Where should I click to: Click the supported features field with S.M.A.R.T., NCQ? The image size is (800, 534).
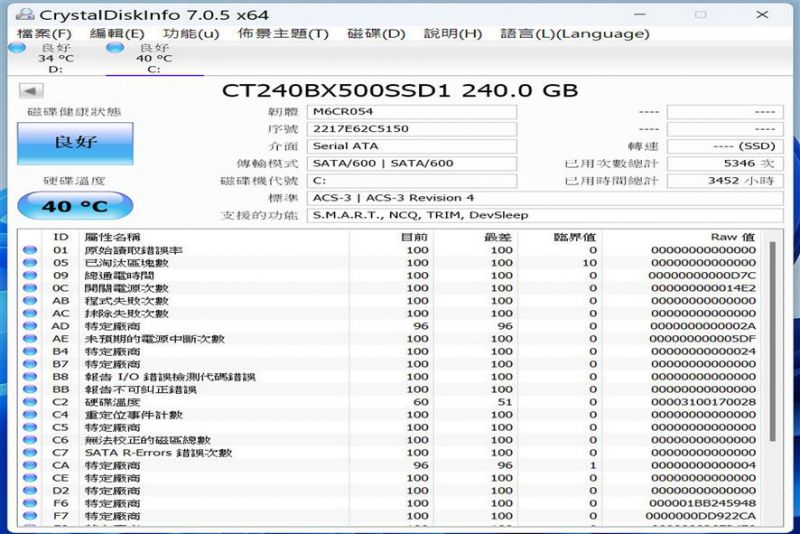tap(545, 215)
